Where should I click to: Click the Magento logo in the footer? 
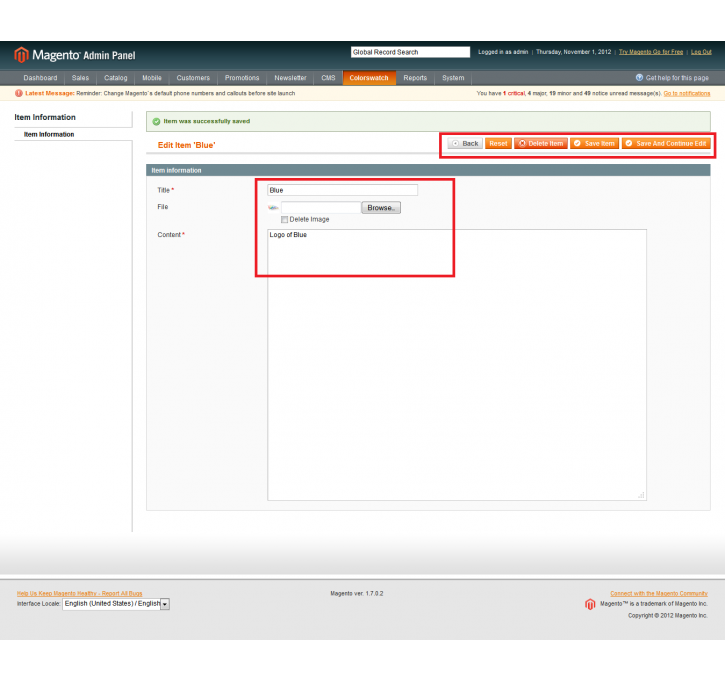coord(591,604)
